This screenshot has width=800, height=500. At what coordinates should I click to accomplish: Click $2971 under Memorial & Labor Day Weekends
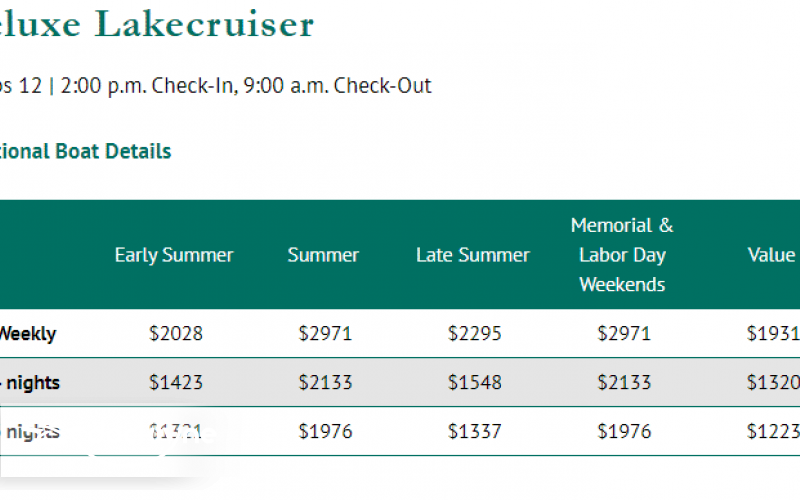click(x=624, y=334)
